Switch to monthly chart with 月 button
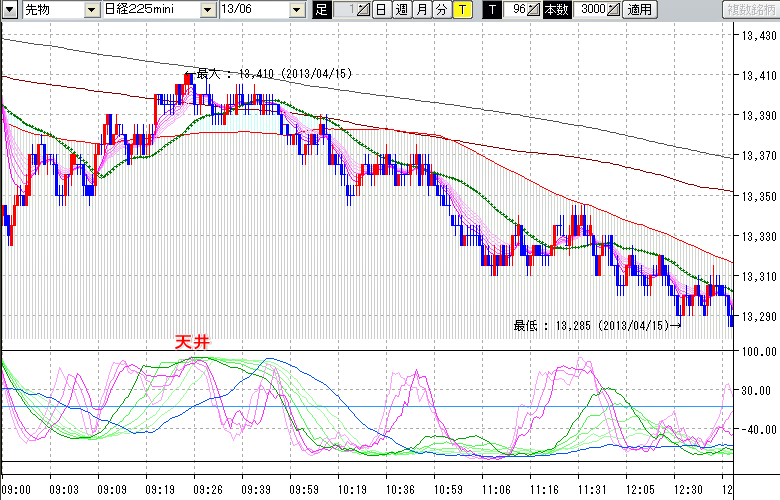 coord(422,10)
